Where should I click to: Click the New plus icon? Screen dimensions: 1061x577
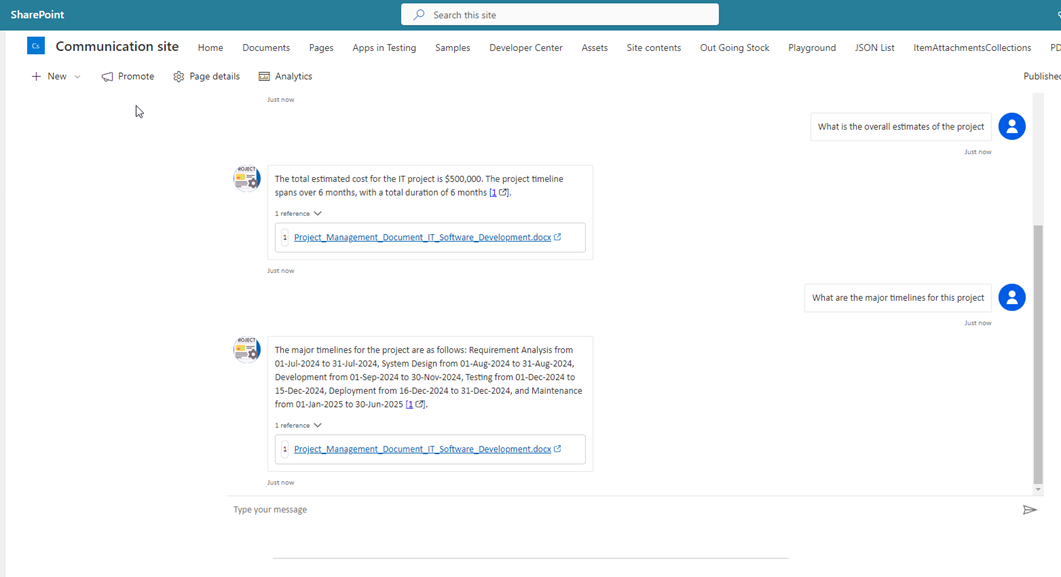(x=36, y=75)
